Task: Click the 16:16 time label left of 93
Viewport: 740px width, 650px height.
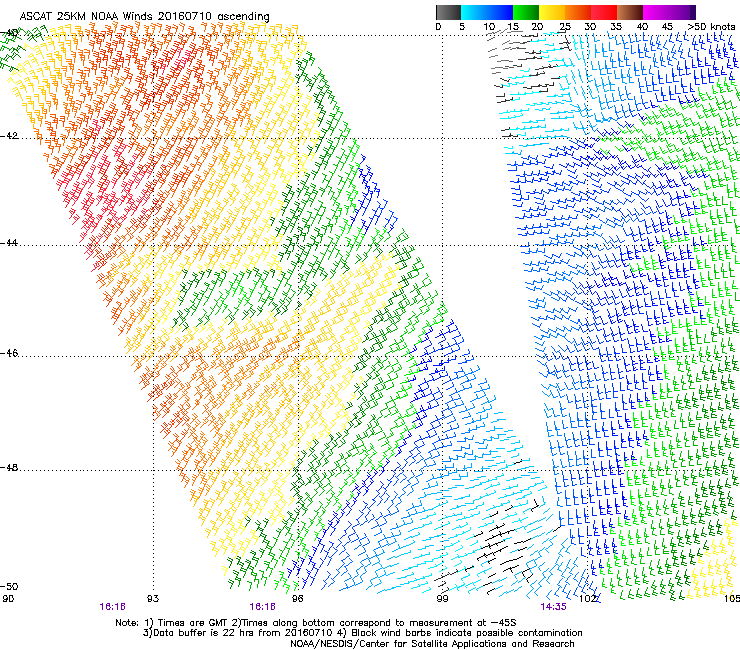Action: 112,607
